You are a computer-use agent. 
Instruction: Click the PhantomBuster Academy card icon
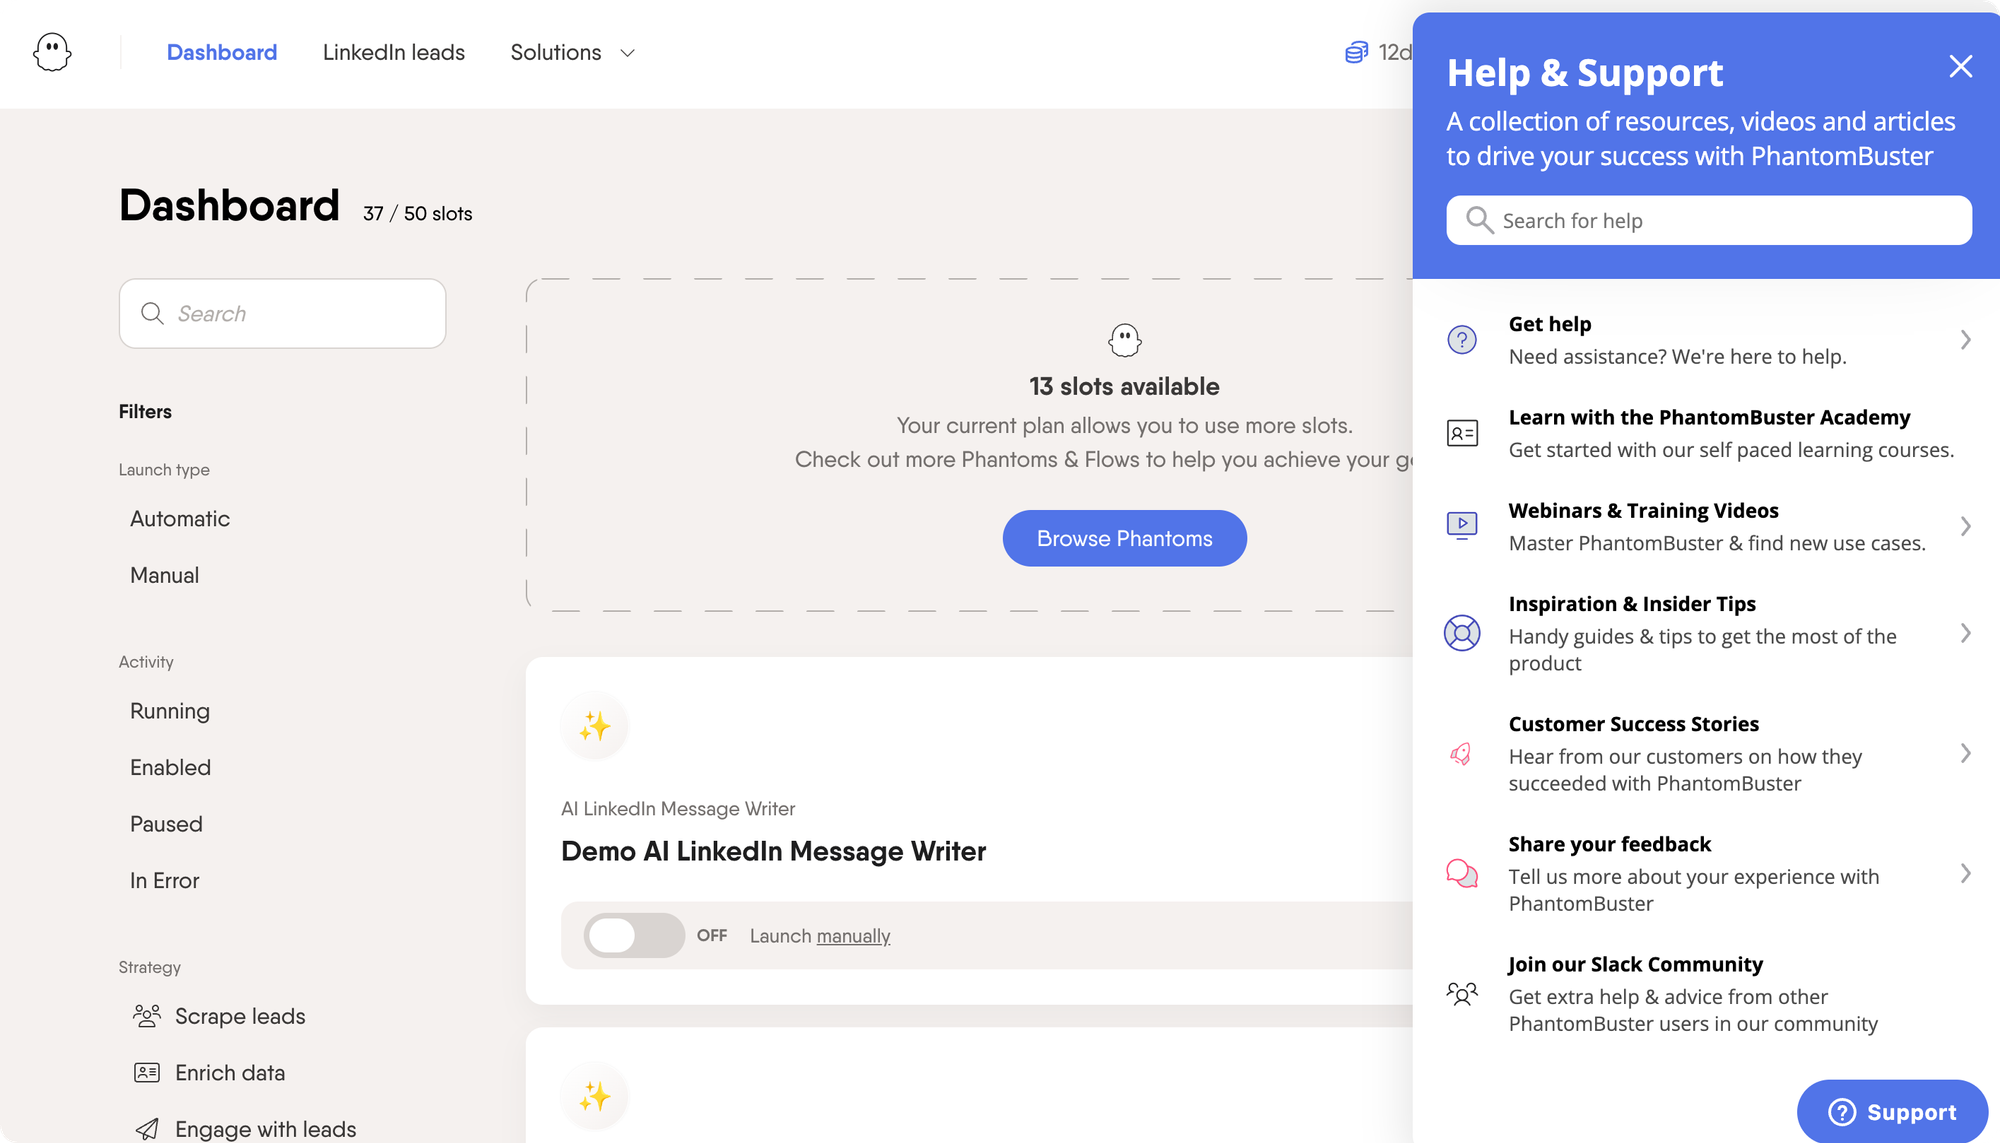point(1462,433)
